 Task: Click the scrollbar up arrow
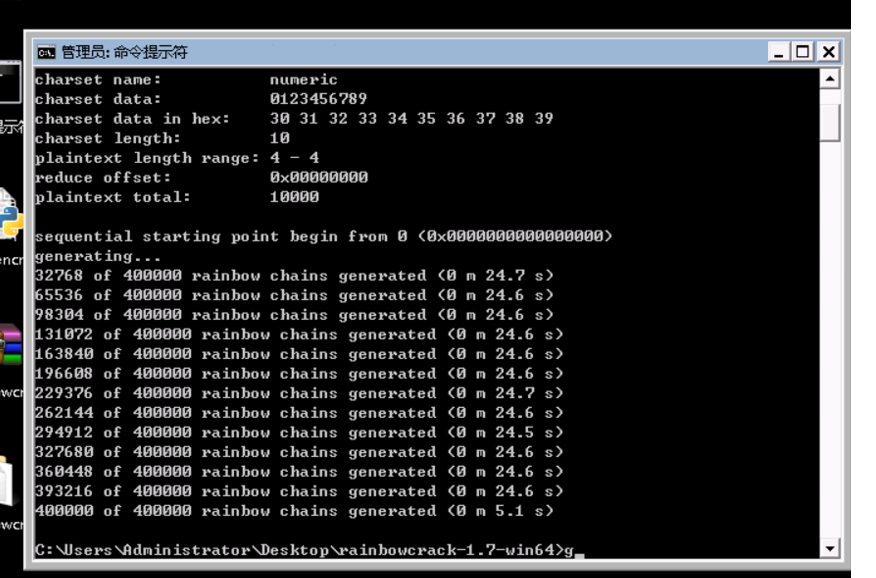pos(830,79)
